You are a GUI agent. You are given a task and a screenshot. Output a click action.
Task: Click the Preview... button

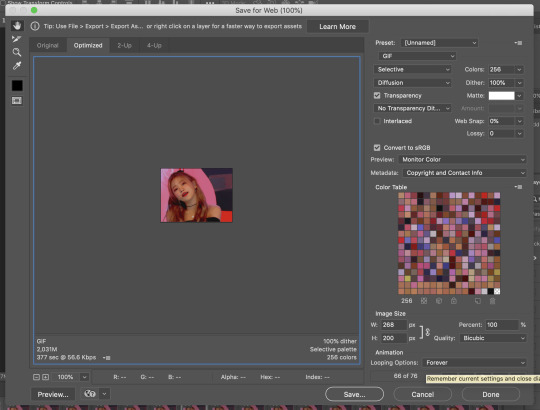pyautogui.click(x=53, y=394)
